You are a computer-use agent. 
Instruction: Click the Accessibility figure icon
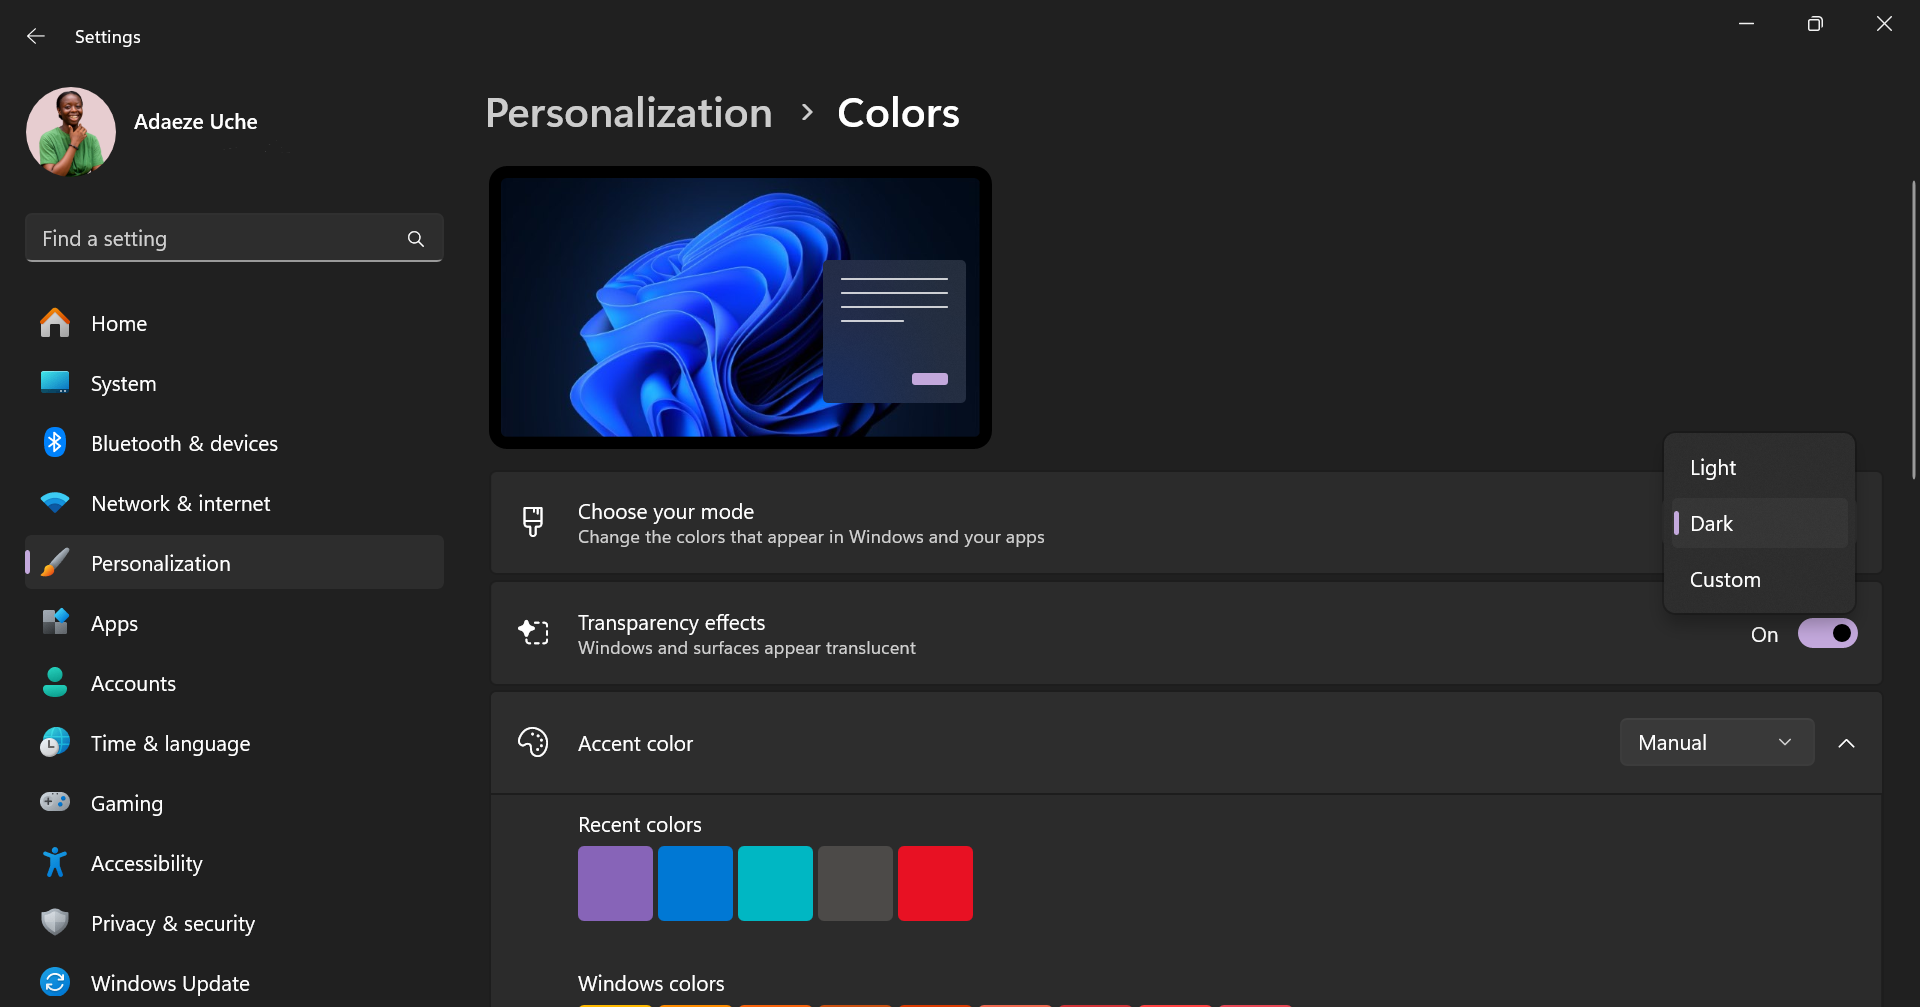tap(55, 862)
